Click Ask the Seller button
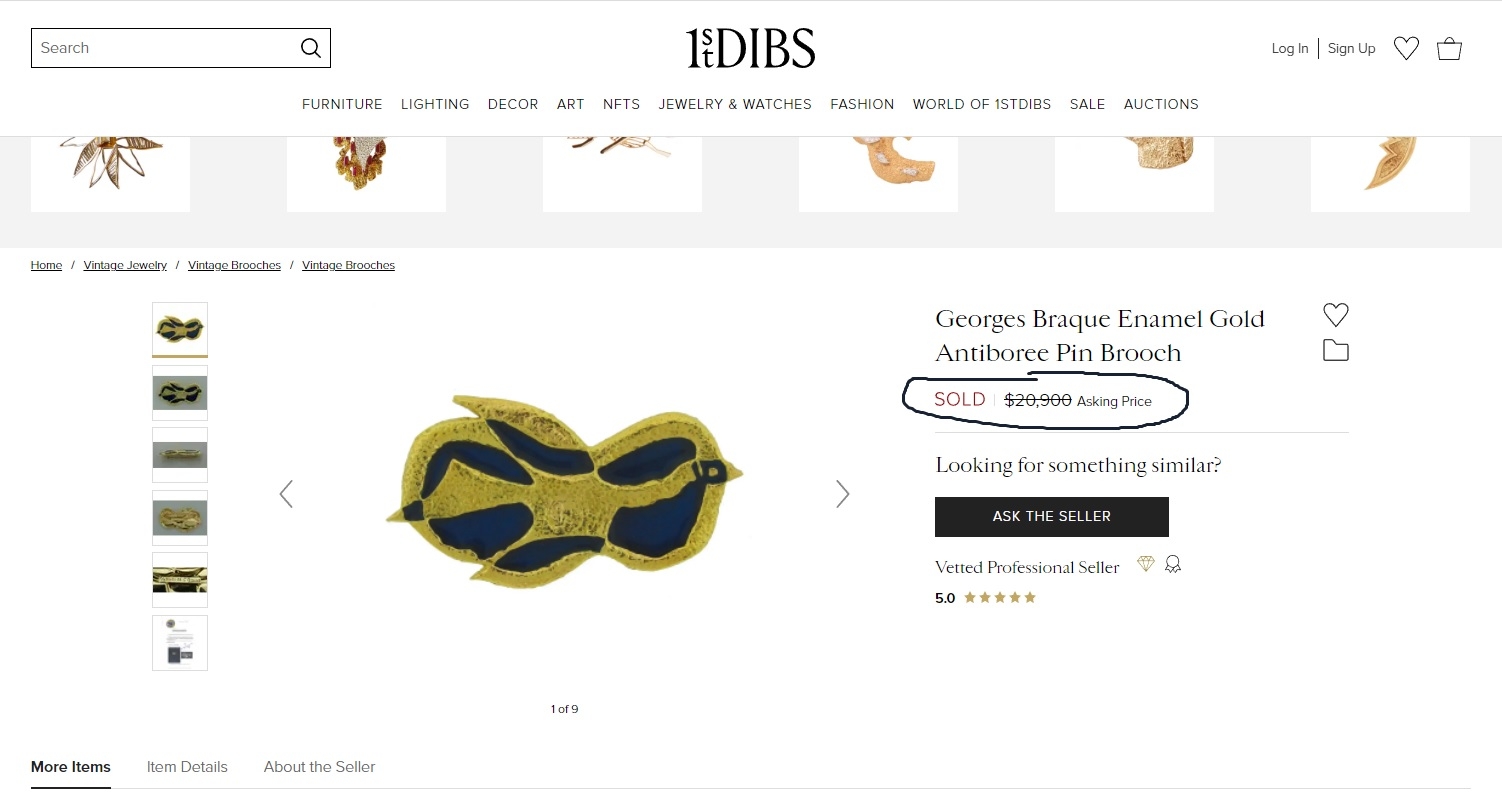The image size is (1502, 796). (x=1052, y=517)
